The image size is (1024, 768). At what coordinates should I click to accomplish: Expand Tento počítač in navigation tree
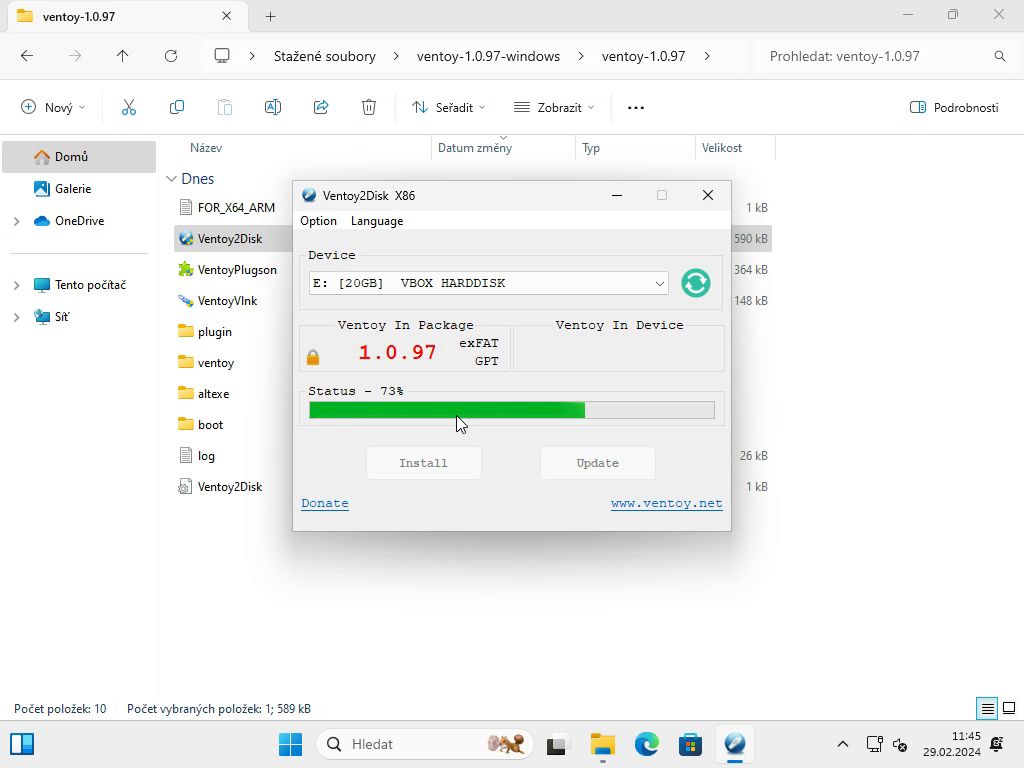[16, 285]
